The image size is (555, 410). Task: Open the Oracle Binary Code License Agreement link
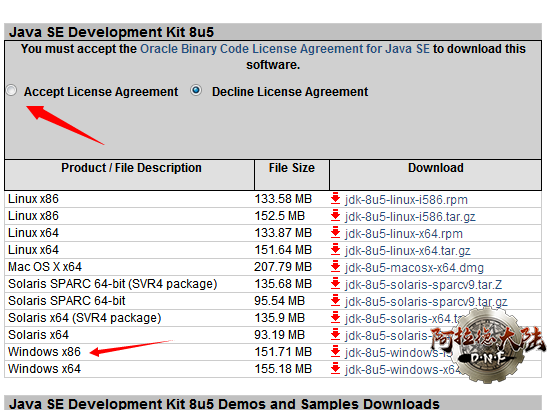pyautogui.click(x=285, y=49)
